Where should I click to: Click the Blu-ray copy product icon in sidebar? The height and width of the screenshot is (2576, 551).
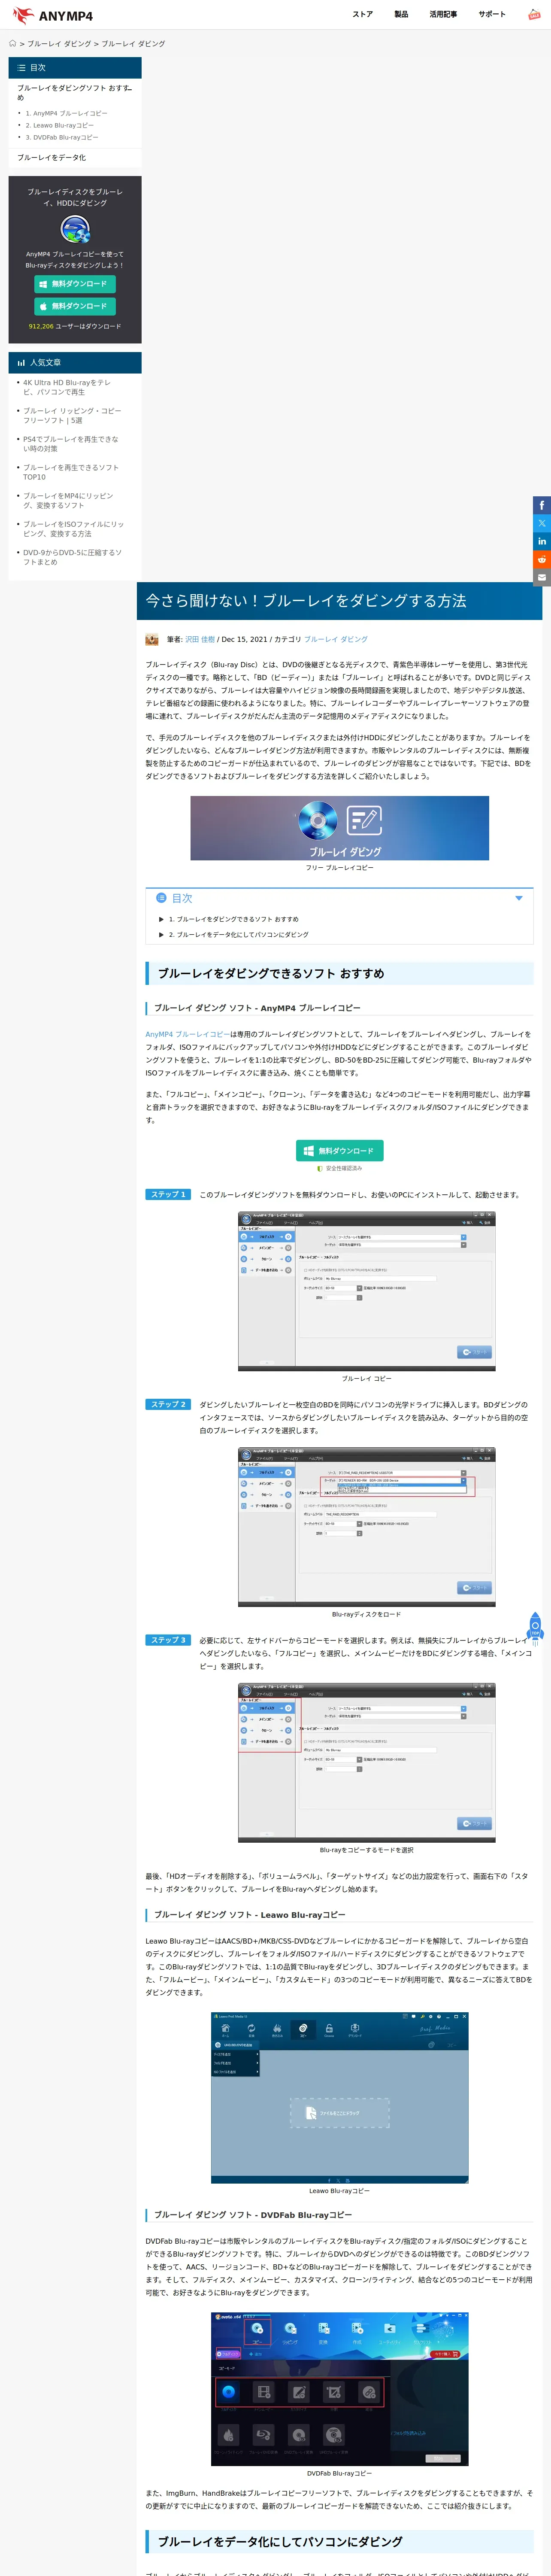coord(75,229)
